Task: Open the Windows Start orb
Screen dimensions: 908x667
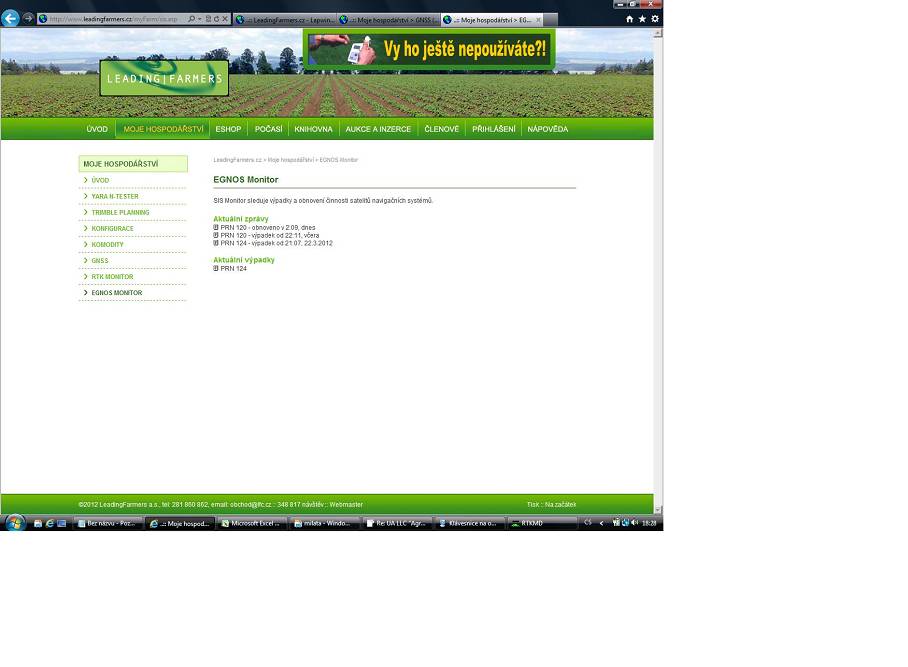Action: click(x=14, y=523)
